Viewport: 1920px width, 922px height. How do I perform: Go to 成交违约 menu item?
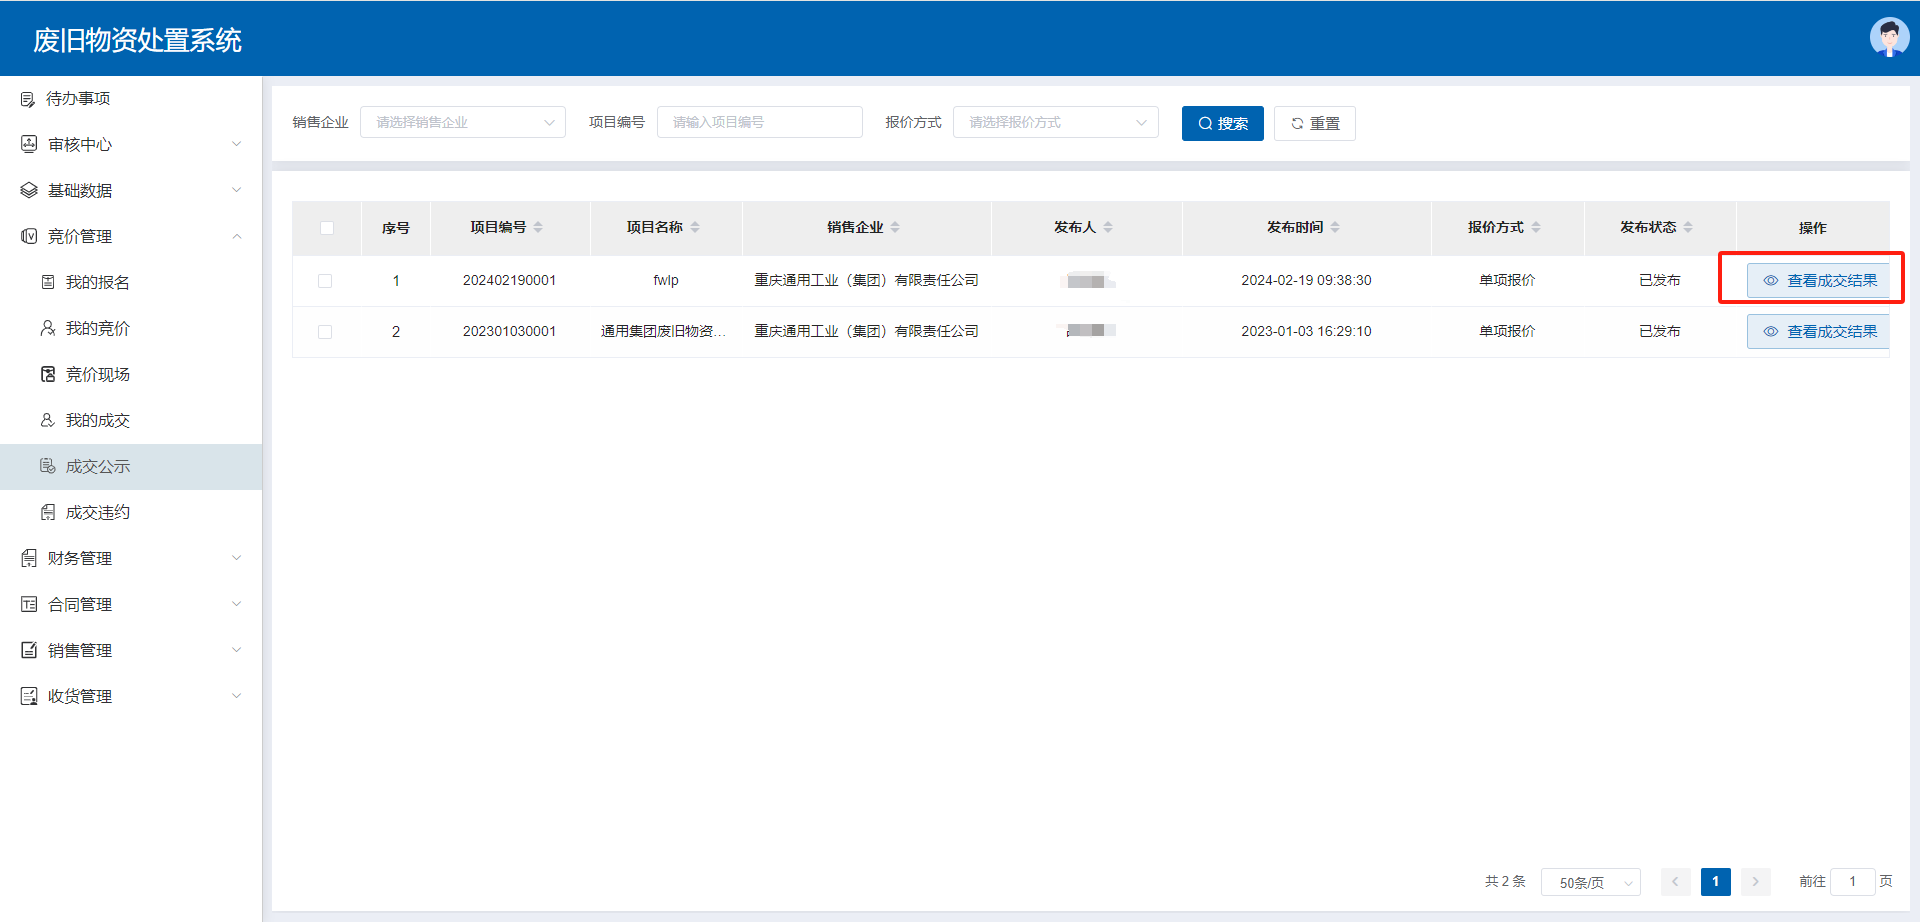(98, 512)
